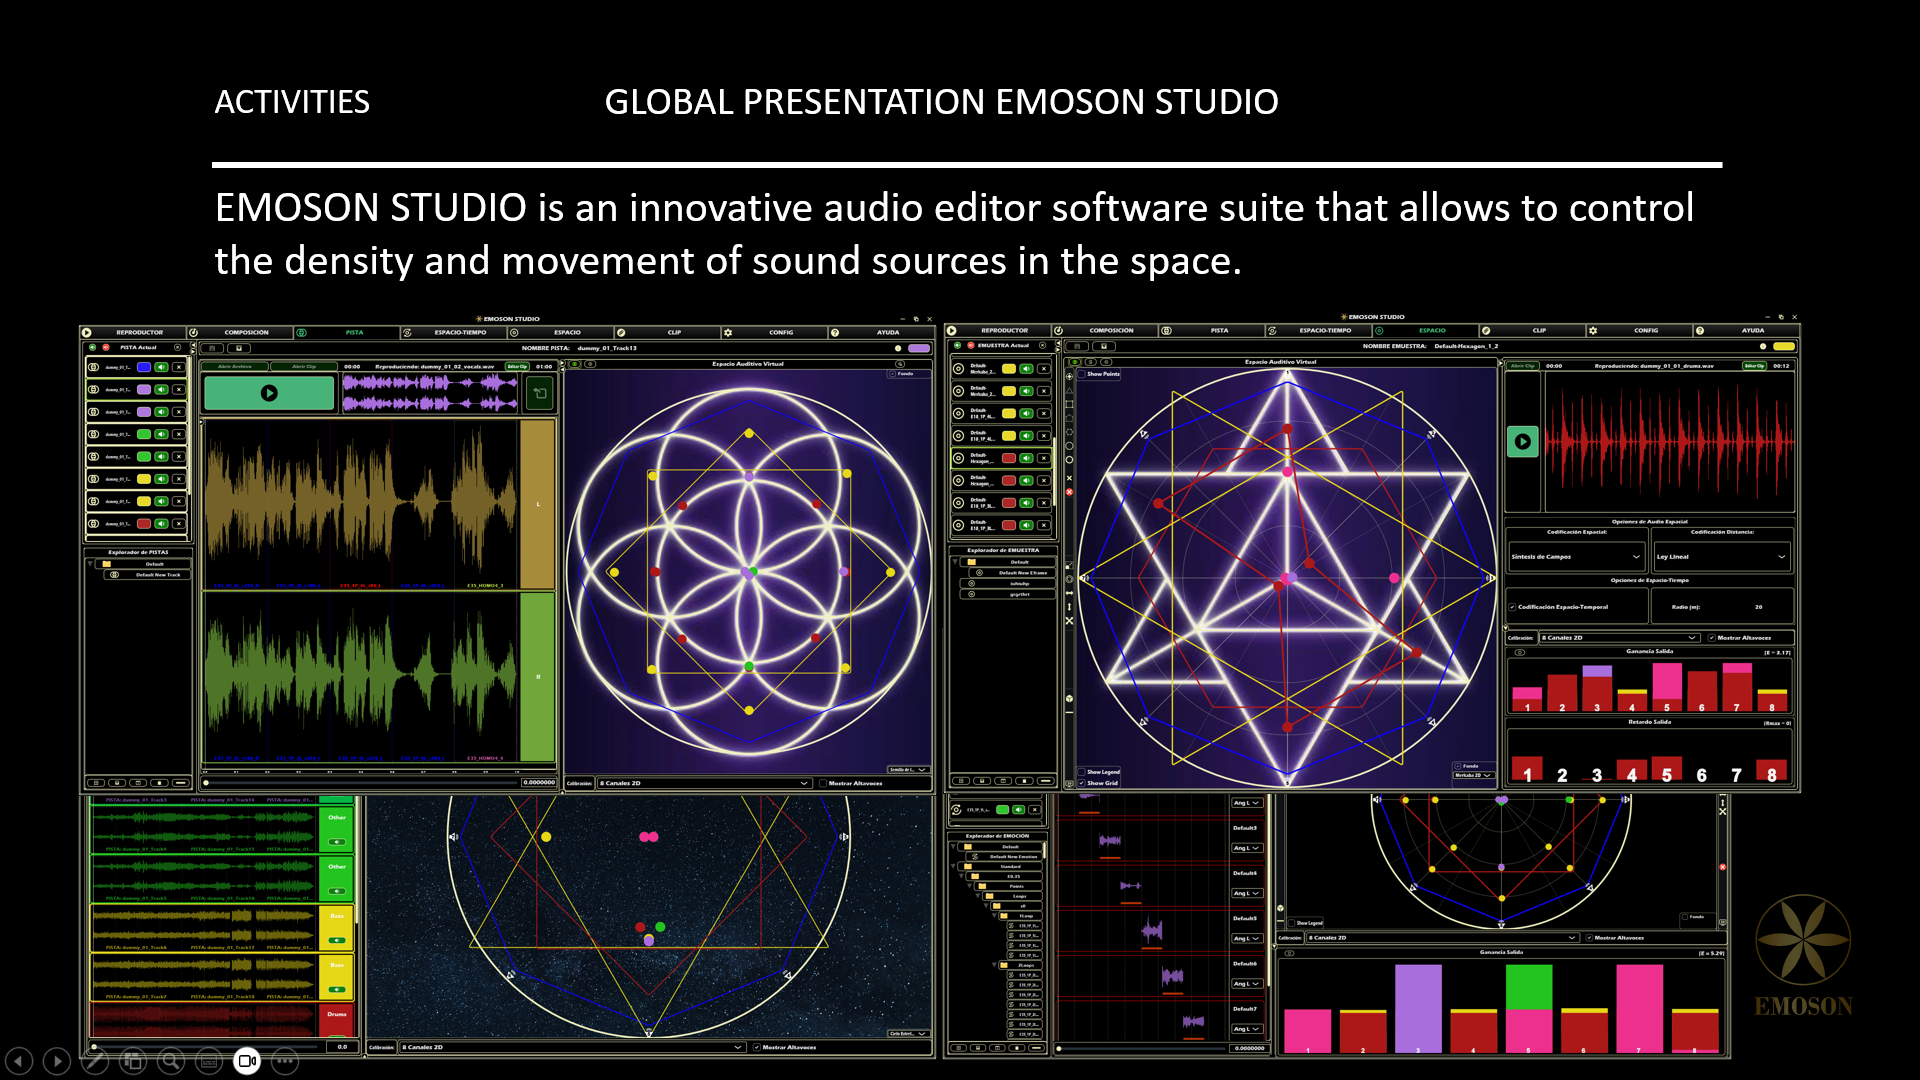The image size is (1920, 1080).
Task: Click Abrir Clip button in left window
Action: [304, 366]
